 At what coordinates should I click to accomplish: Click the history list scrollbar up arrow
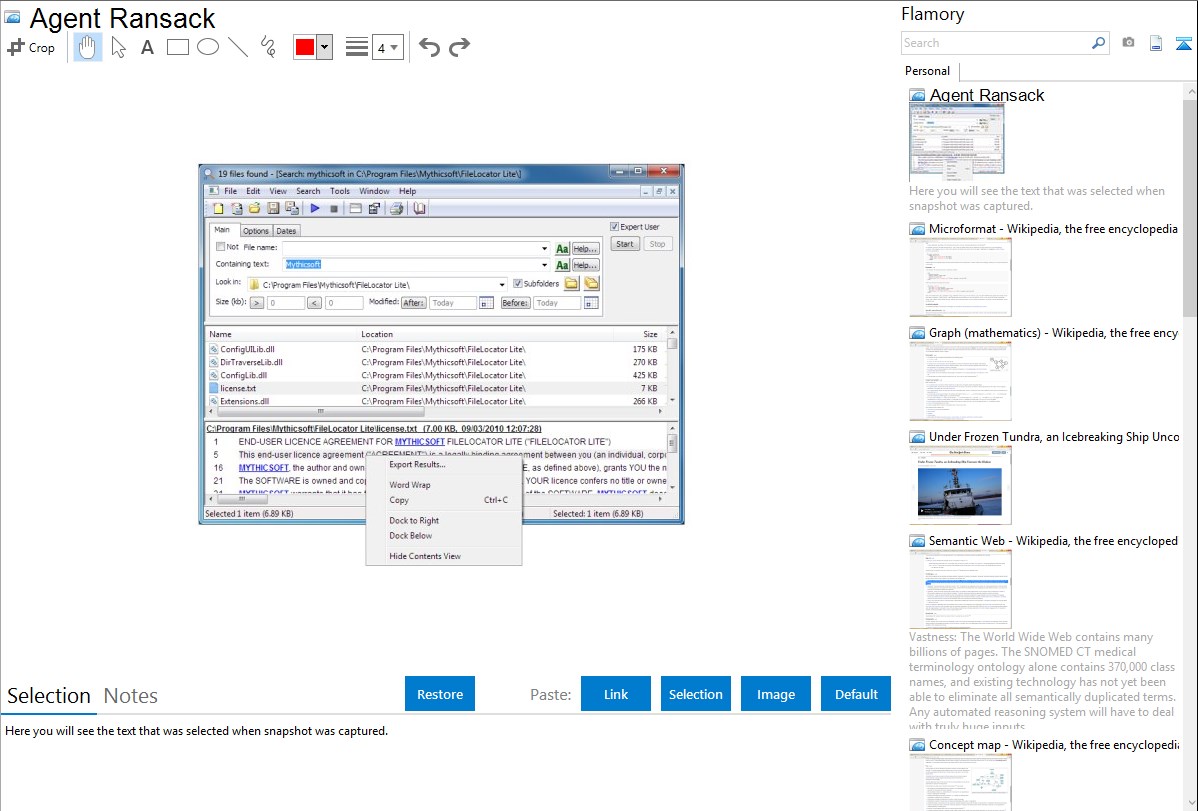(1191, 92)
